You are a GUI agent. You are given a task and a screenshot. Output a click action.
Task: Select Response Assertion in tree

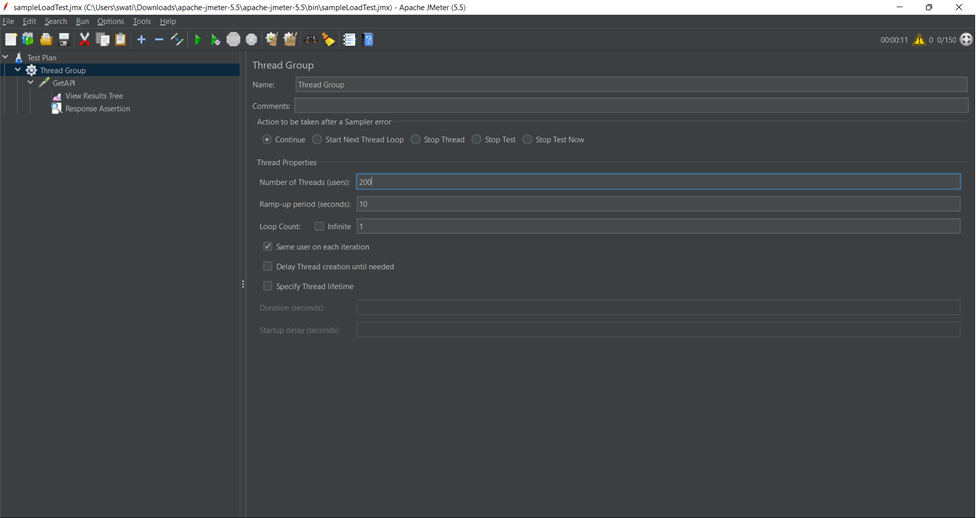tap(98, 108)
